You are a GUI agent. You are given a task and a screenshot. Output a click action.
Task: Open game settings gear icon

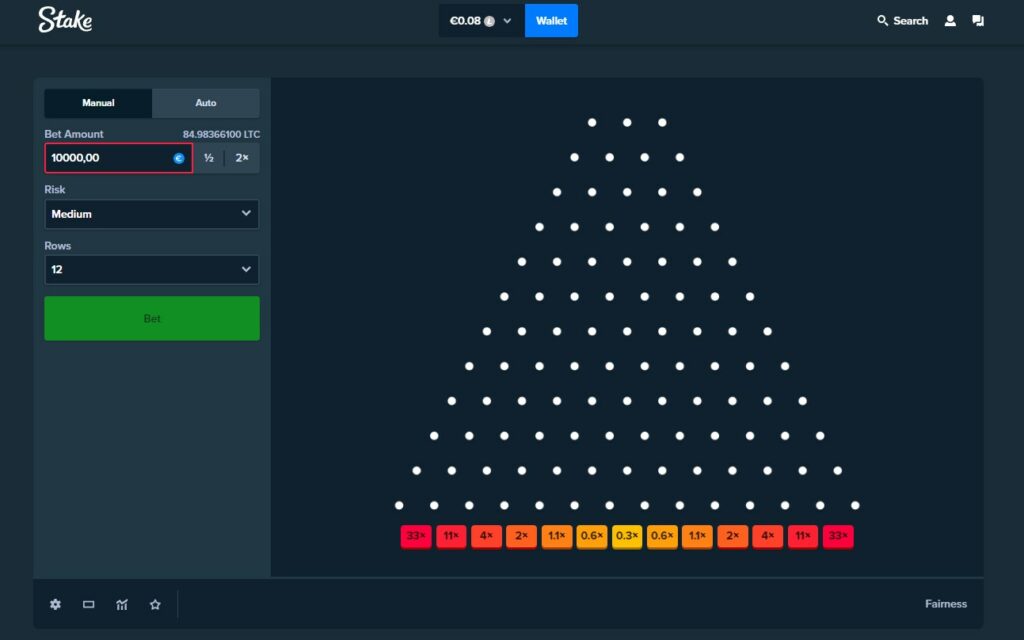pos(55,604)
